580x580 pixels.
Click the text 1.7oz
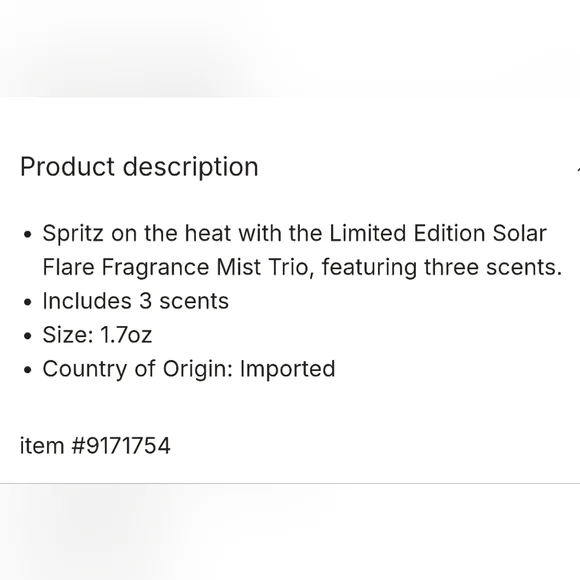coord(126,335)
